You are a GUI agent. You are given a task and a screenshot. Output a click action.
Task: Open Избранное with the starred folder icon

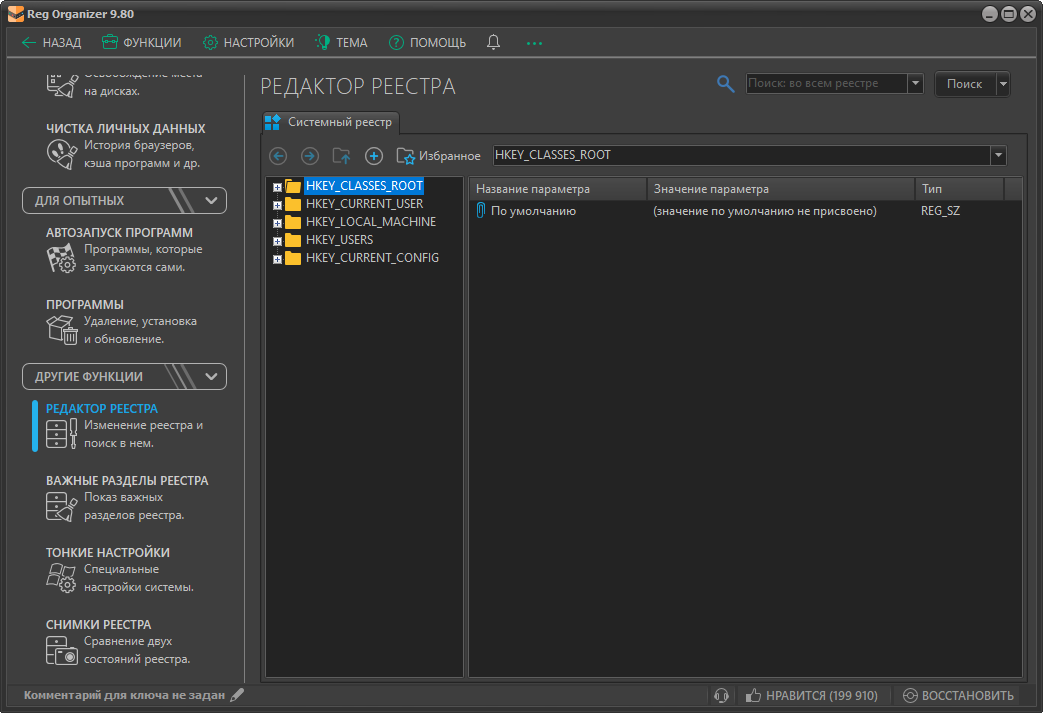[407, 156]
